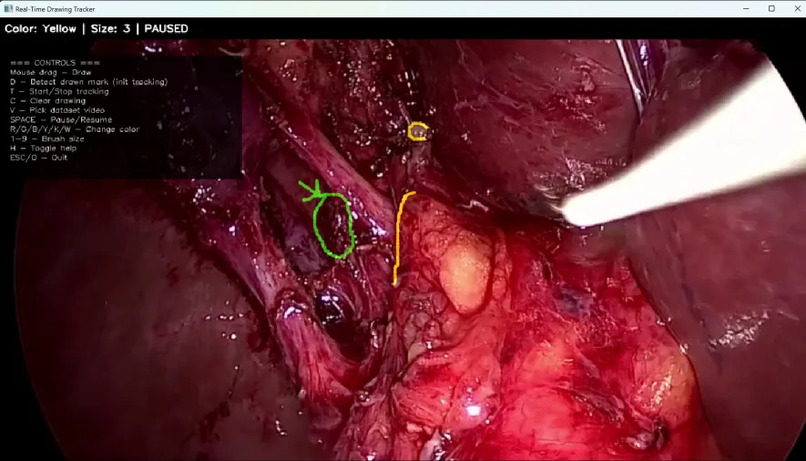Click the 'Size: 3' status text

111,29
